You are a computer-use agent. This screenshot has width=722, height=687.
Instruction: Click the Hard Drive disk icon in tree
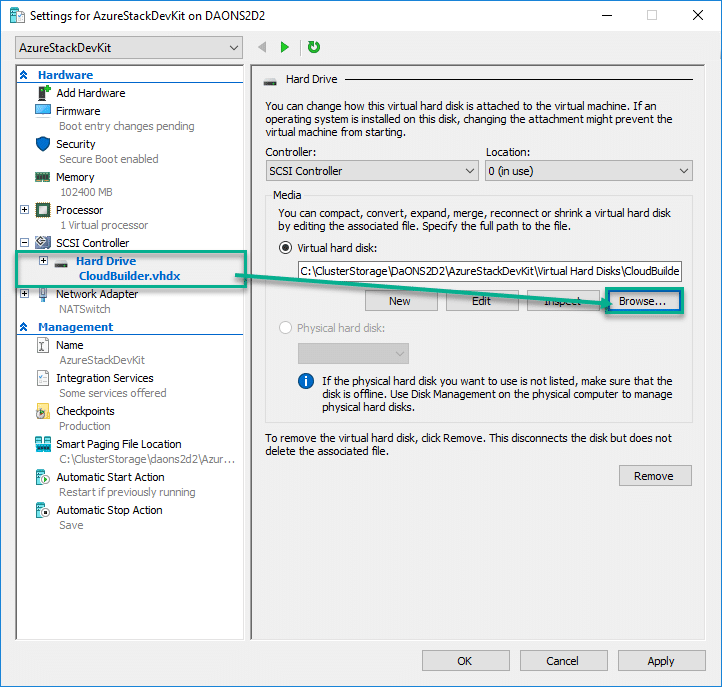[61, 264]
